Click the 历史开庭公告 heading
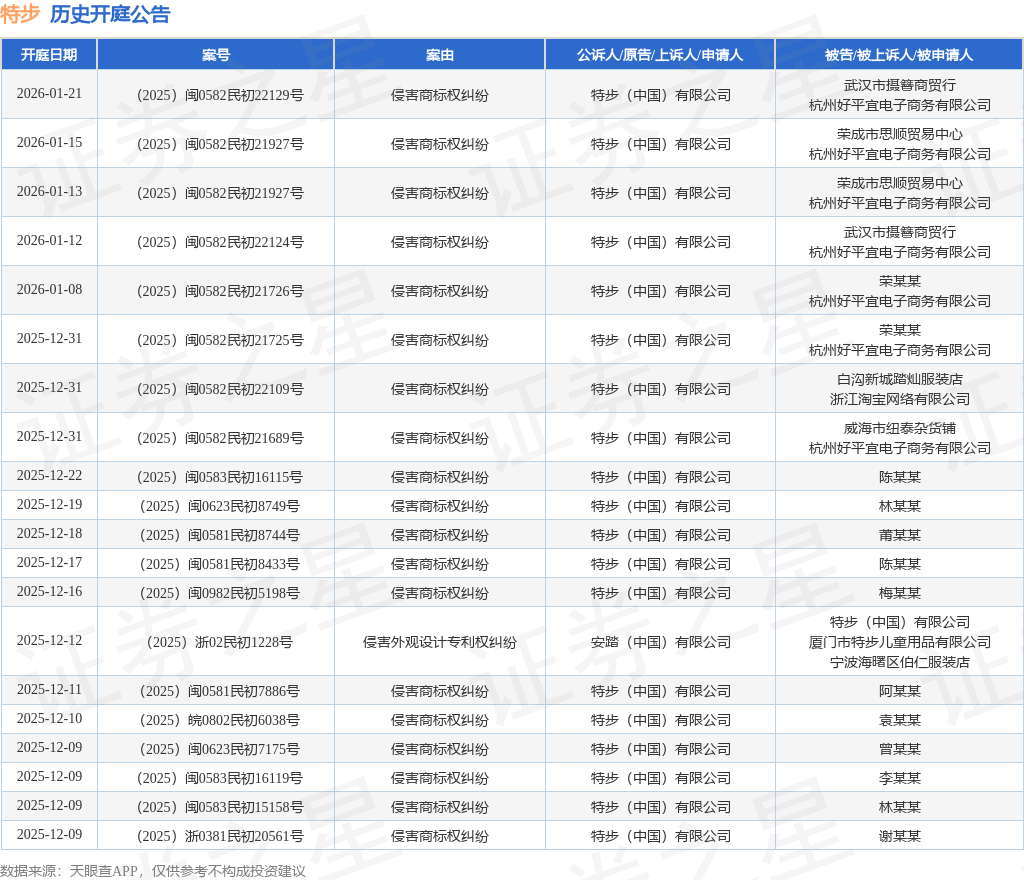Viewport: 1024px width, 880px height. click(110, 14)
